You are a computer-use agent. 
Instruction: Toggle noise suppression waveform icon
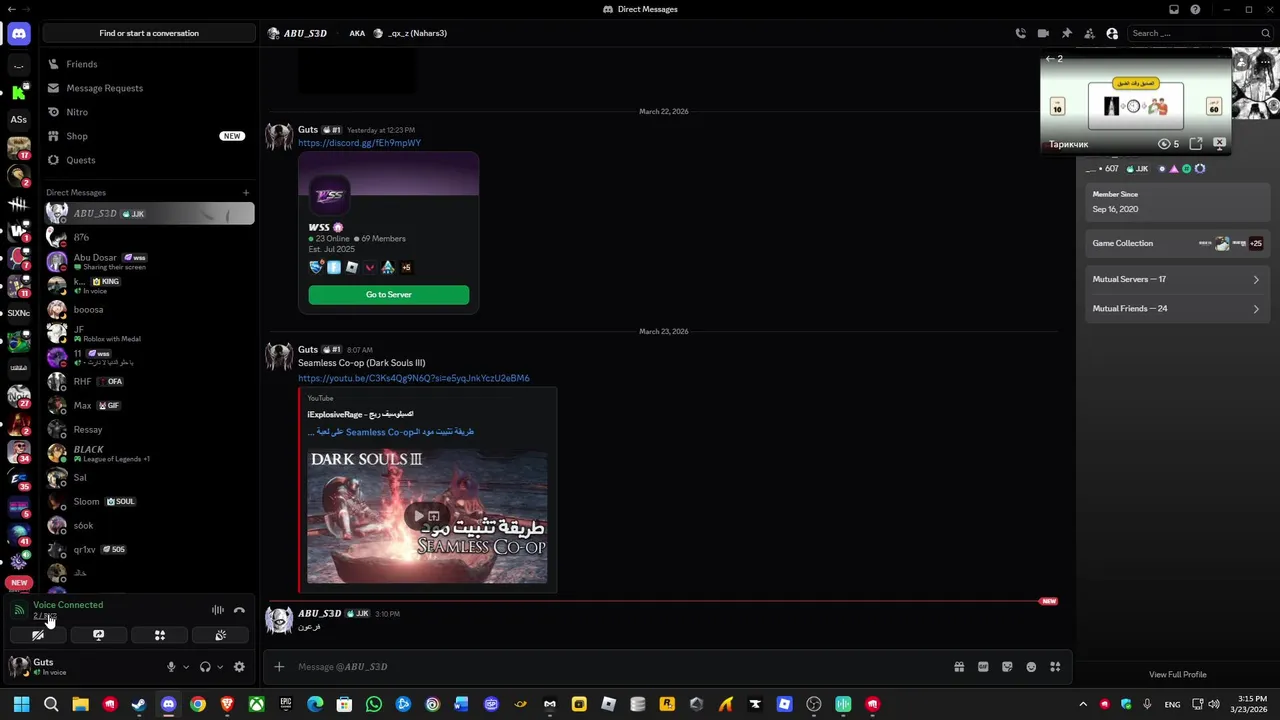point(217,610)
